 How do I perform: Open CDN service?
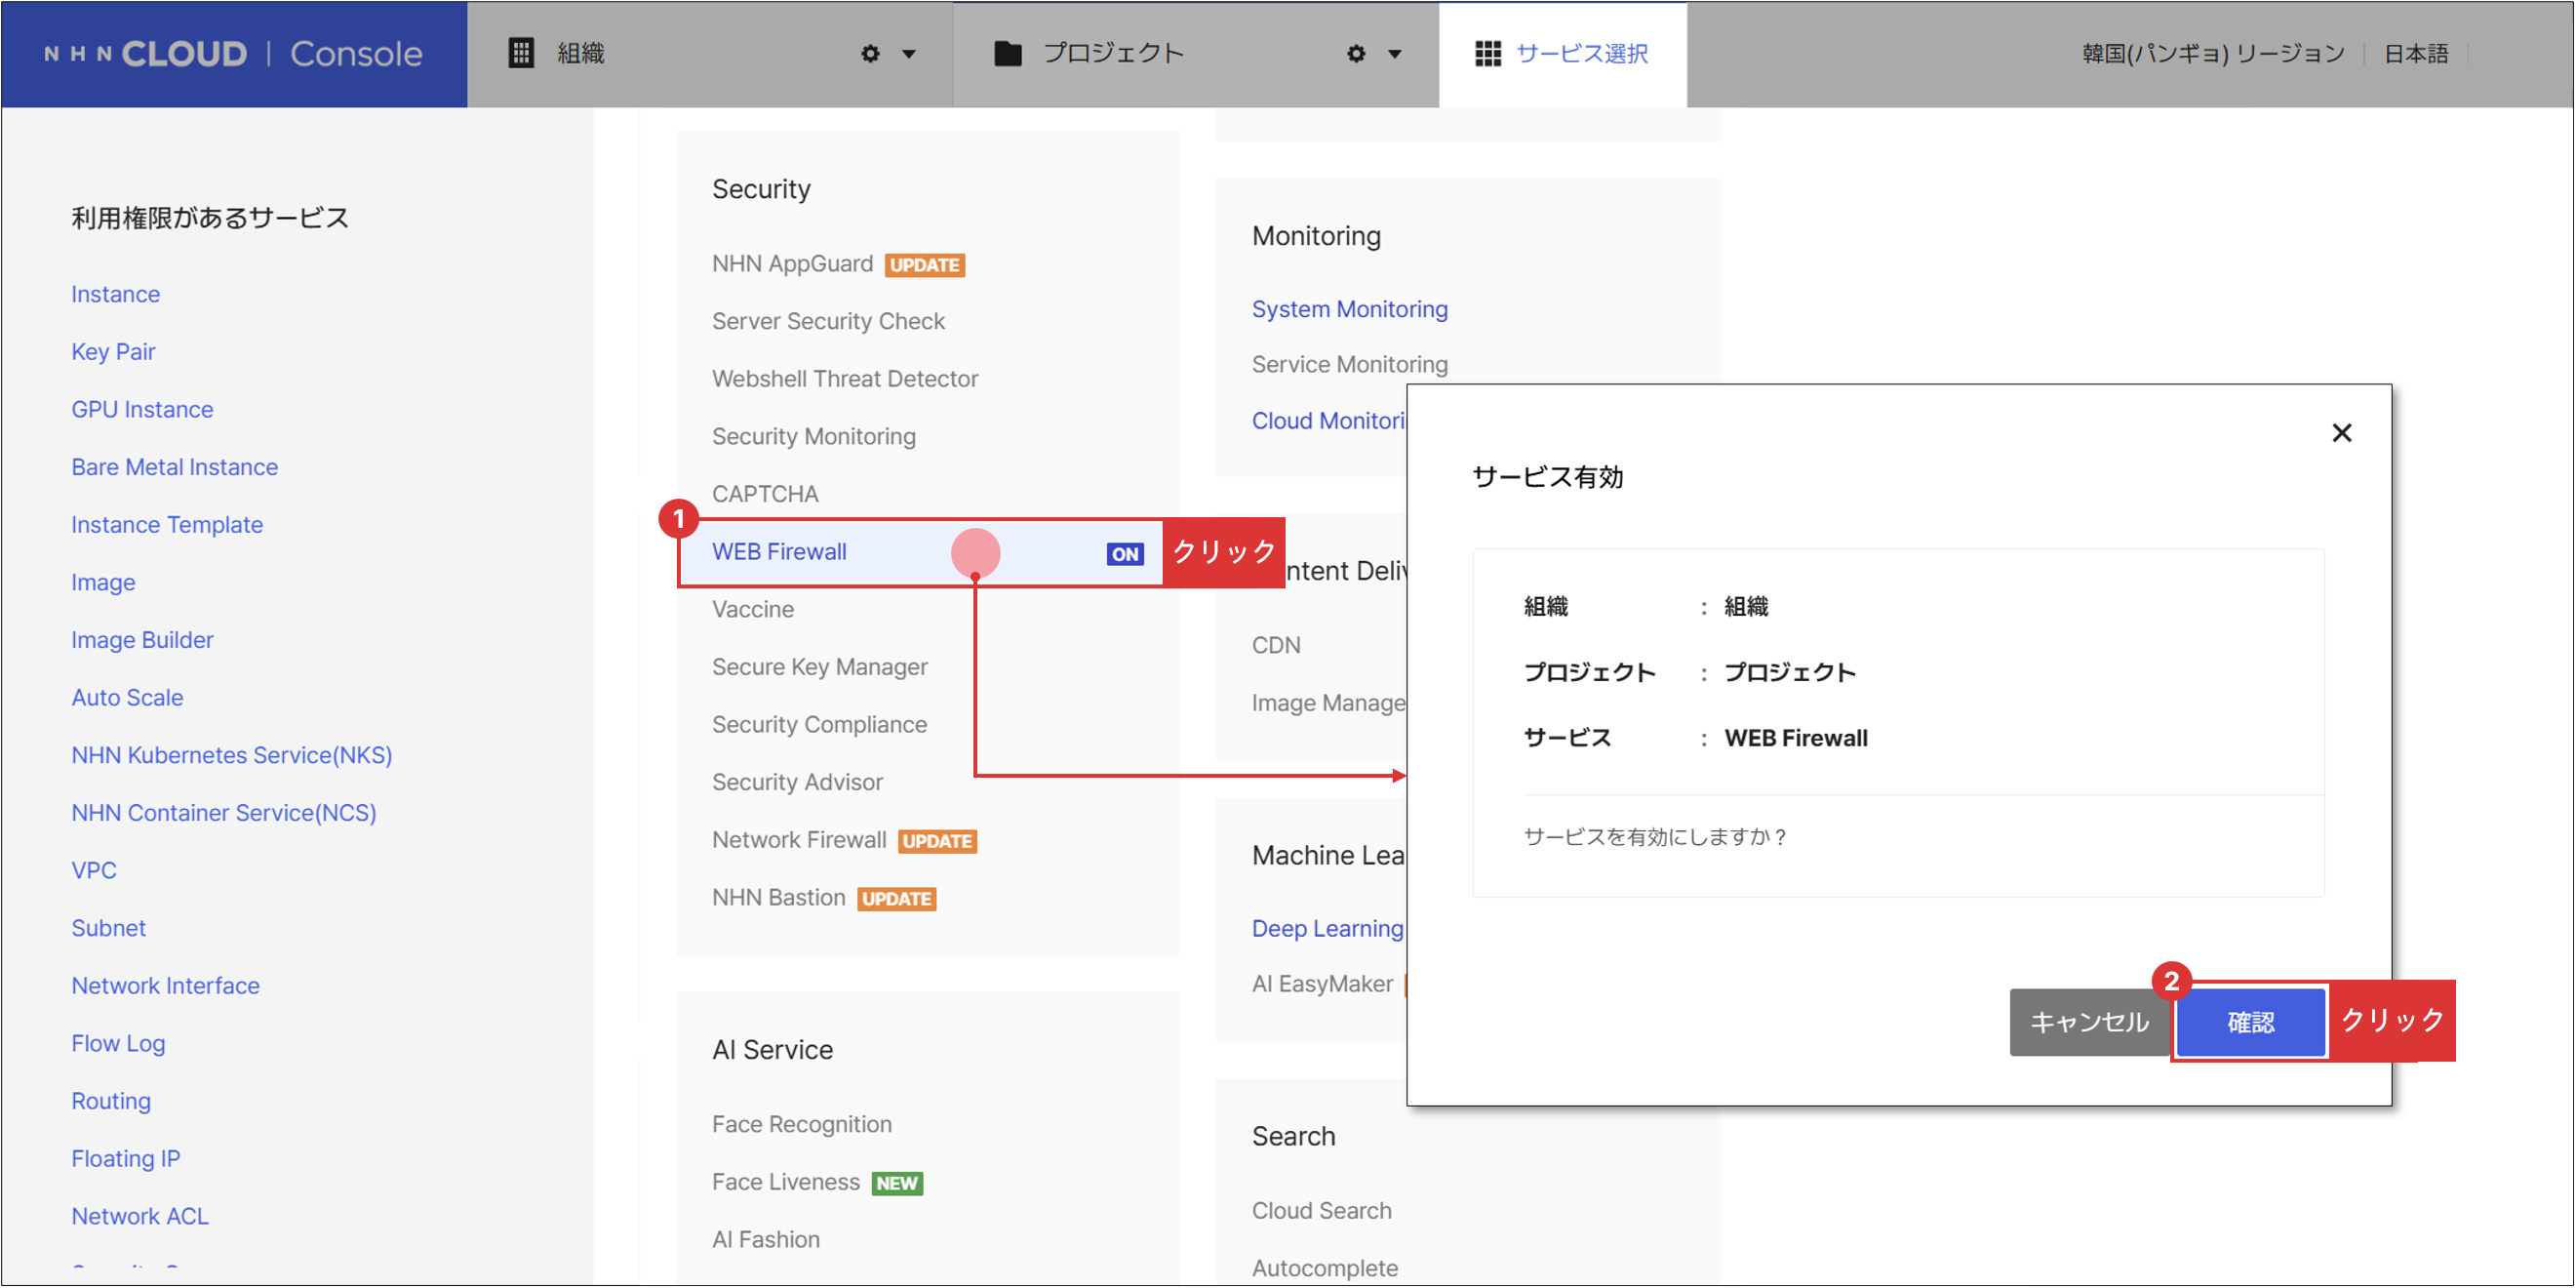pyautogui.click(x=1276, y=646)
